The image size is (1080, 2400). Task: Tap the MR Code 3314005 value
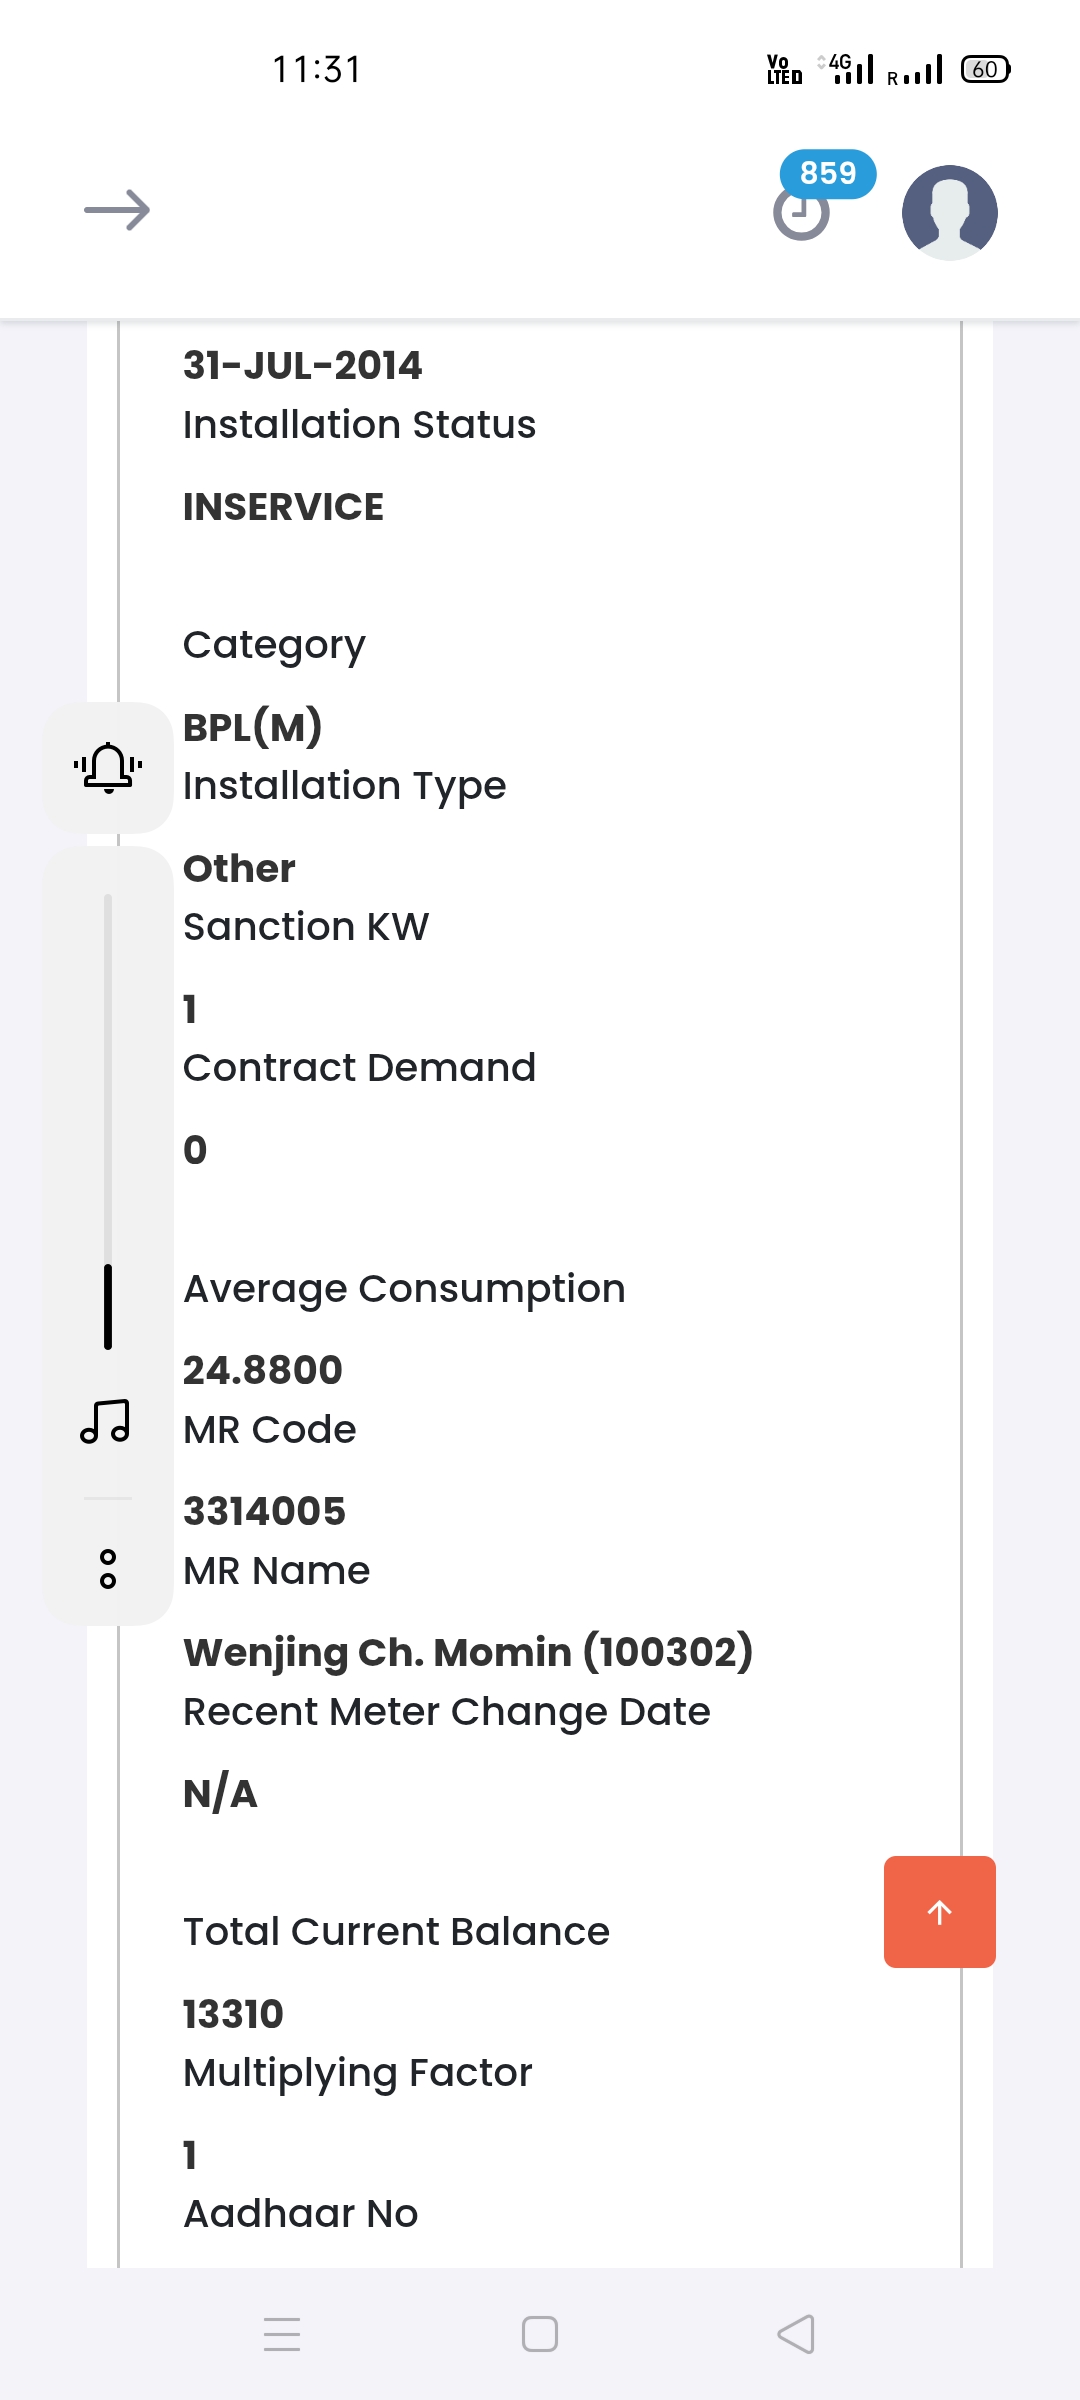264,1511
